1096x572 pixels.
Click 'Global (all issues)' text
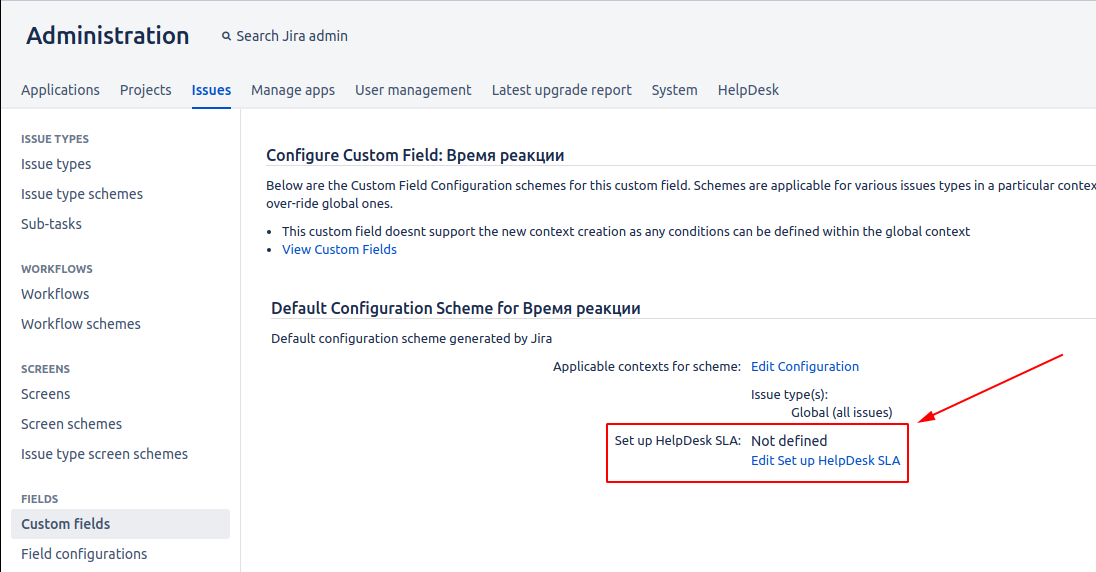tap(842, 413)
